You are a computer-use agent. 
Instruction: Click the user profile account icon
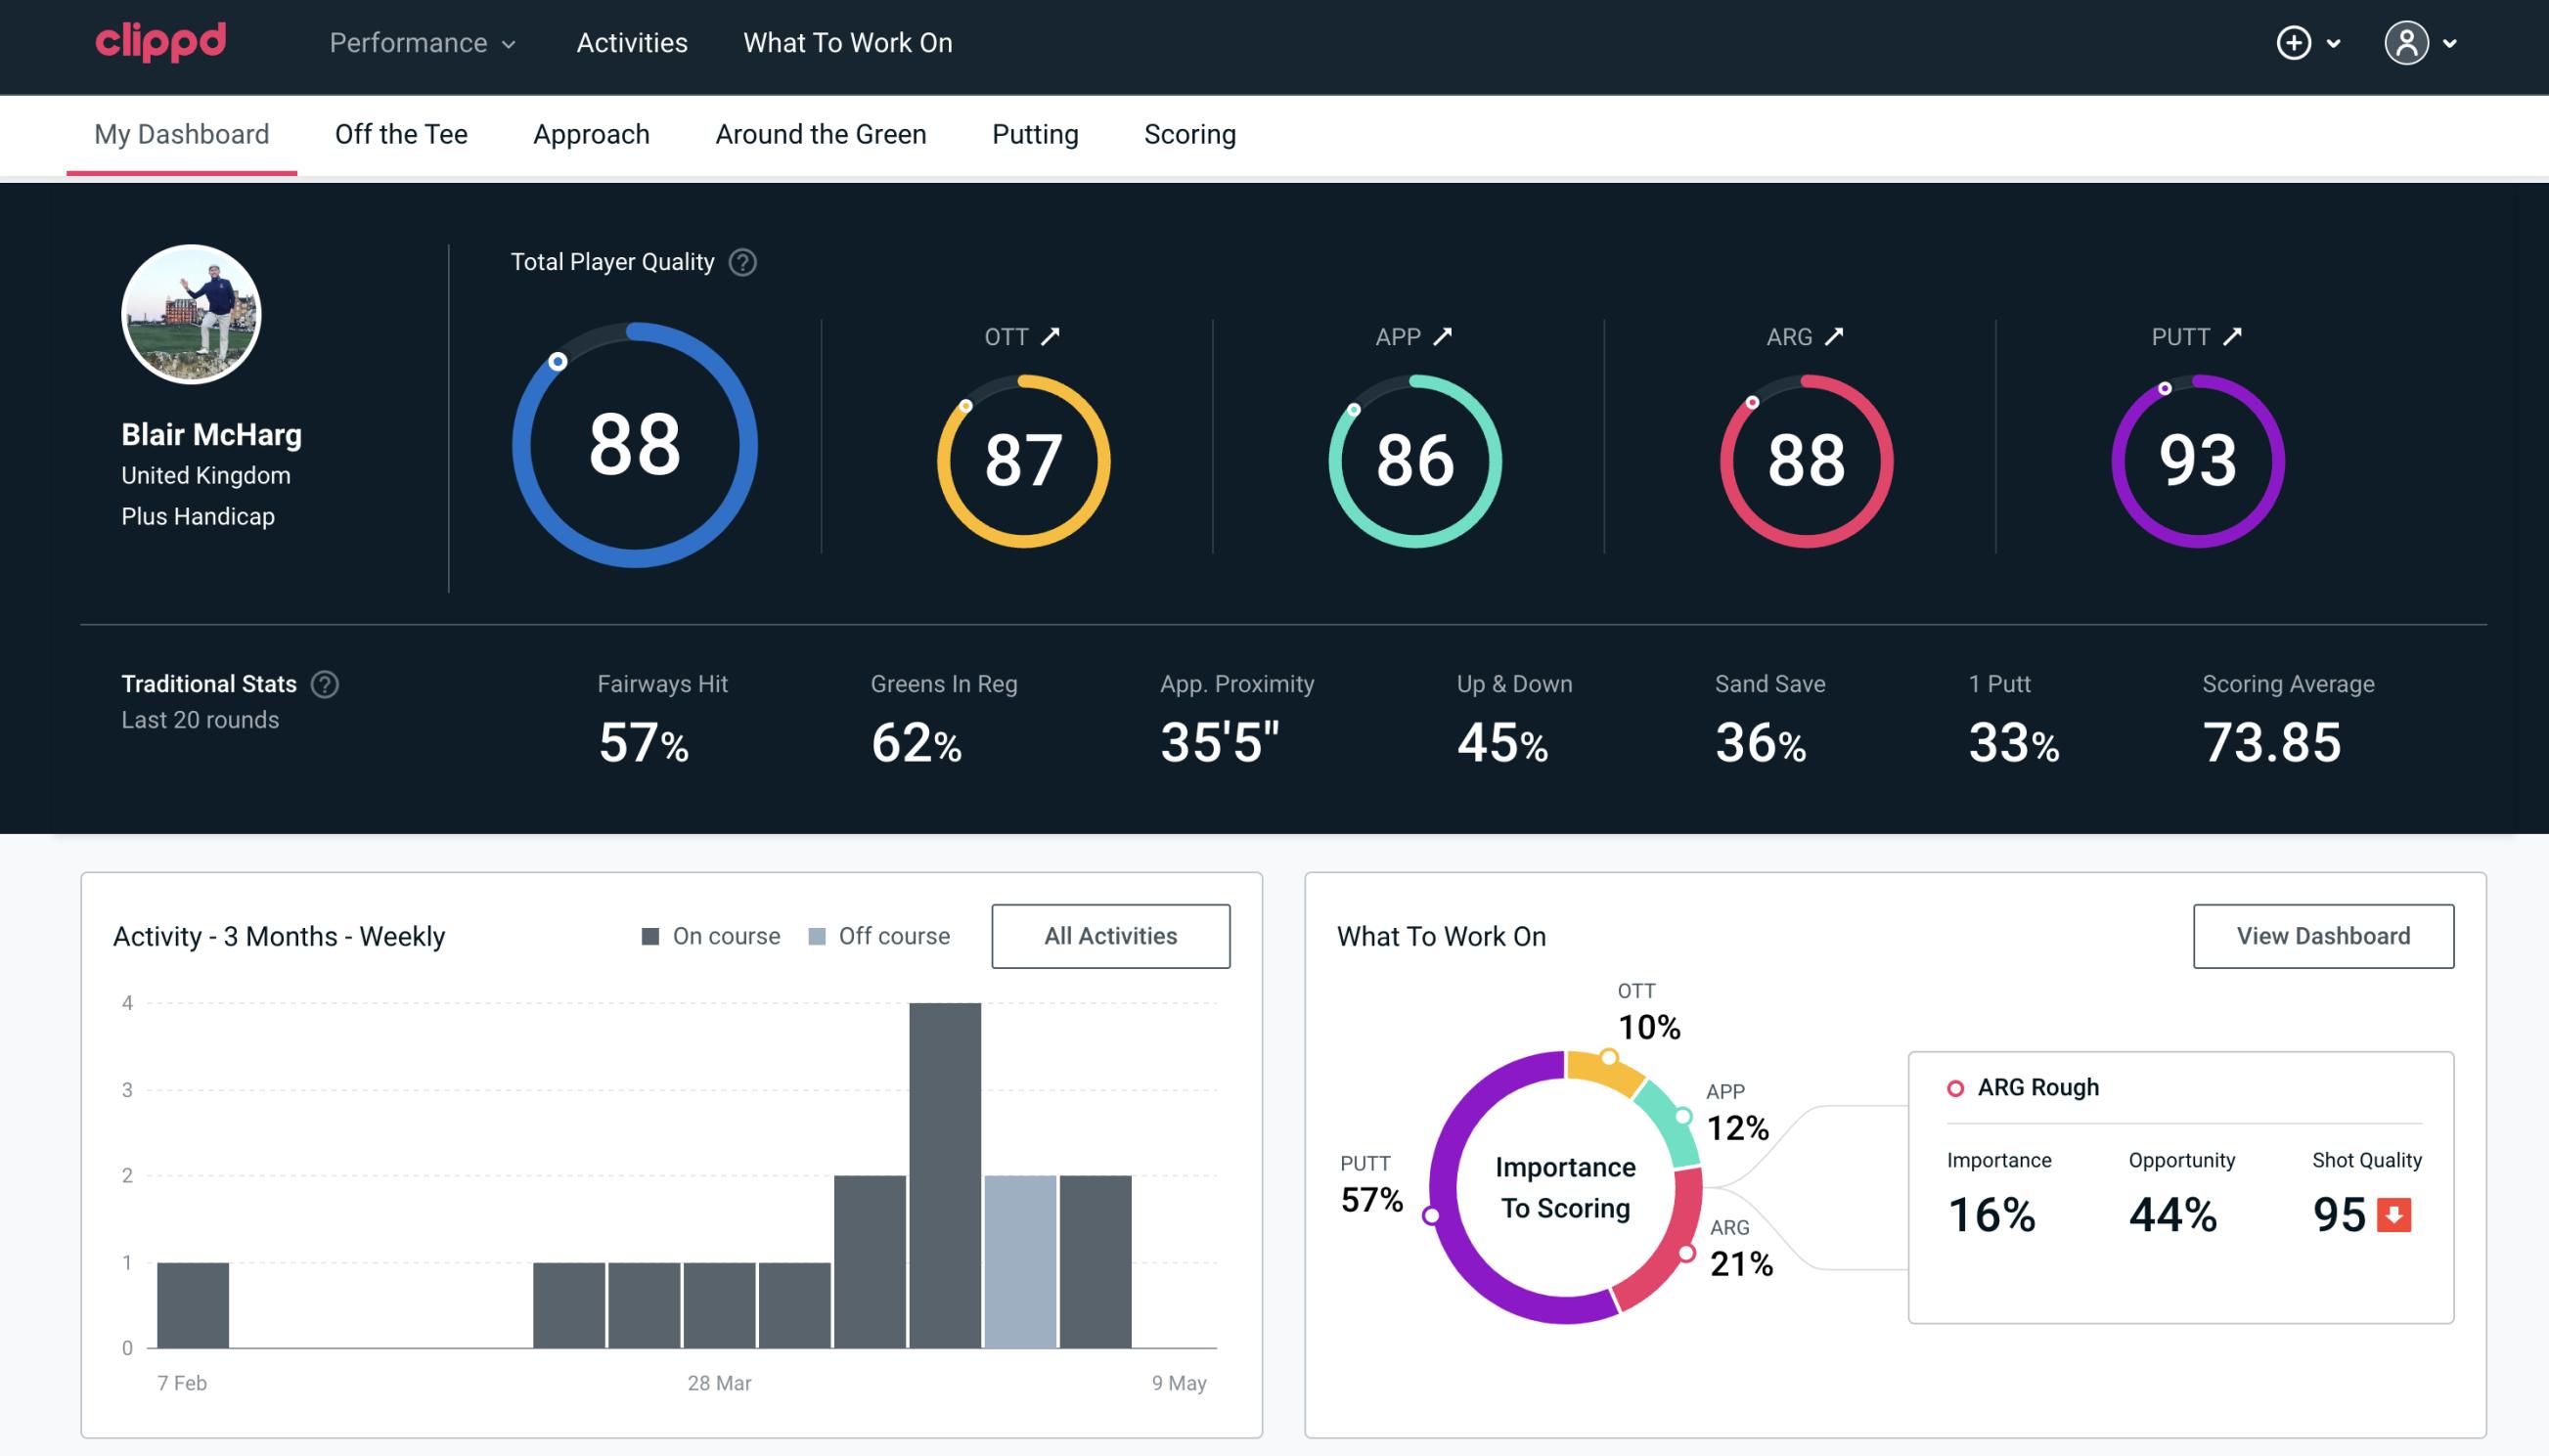[x=2409, y=42]
